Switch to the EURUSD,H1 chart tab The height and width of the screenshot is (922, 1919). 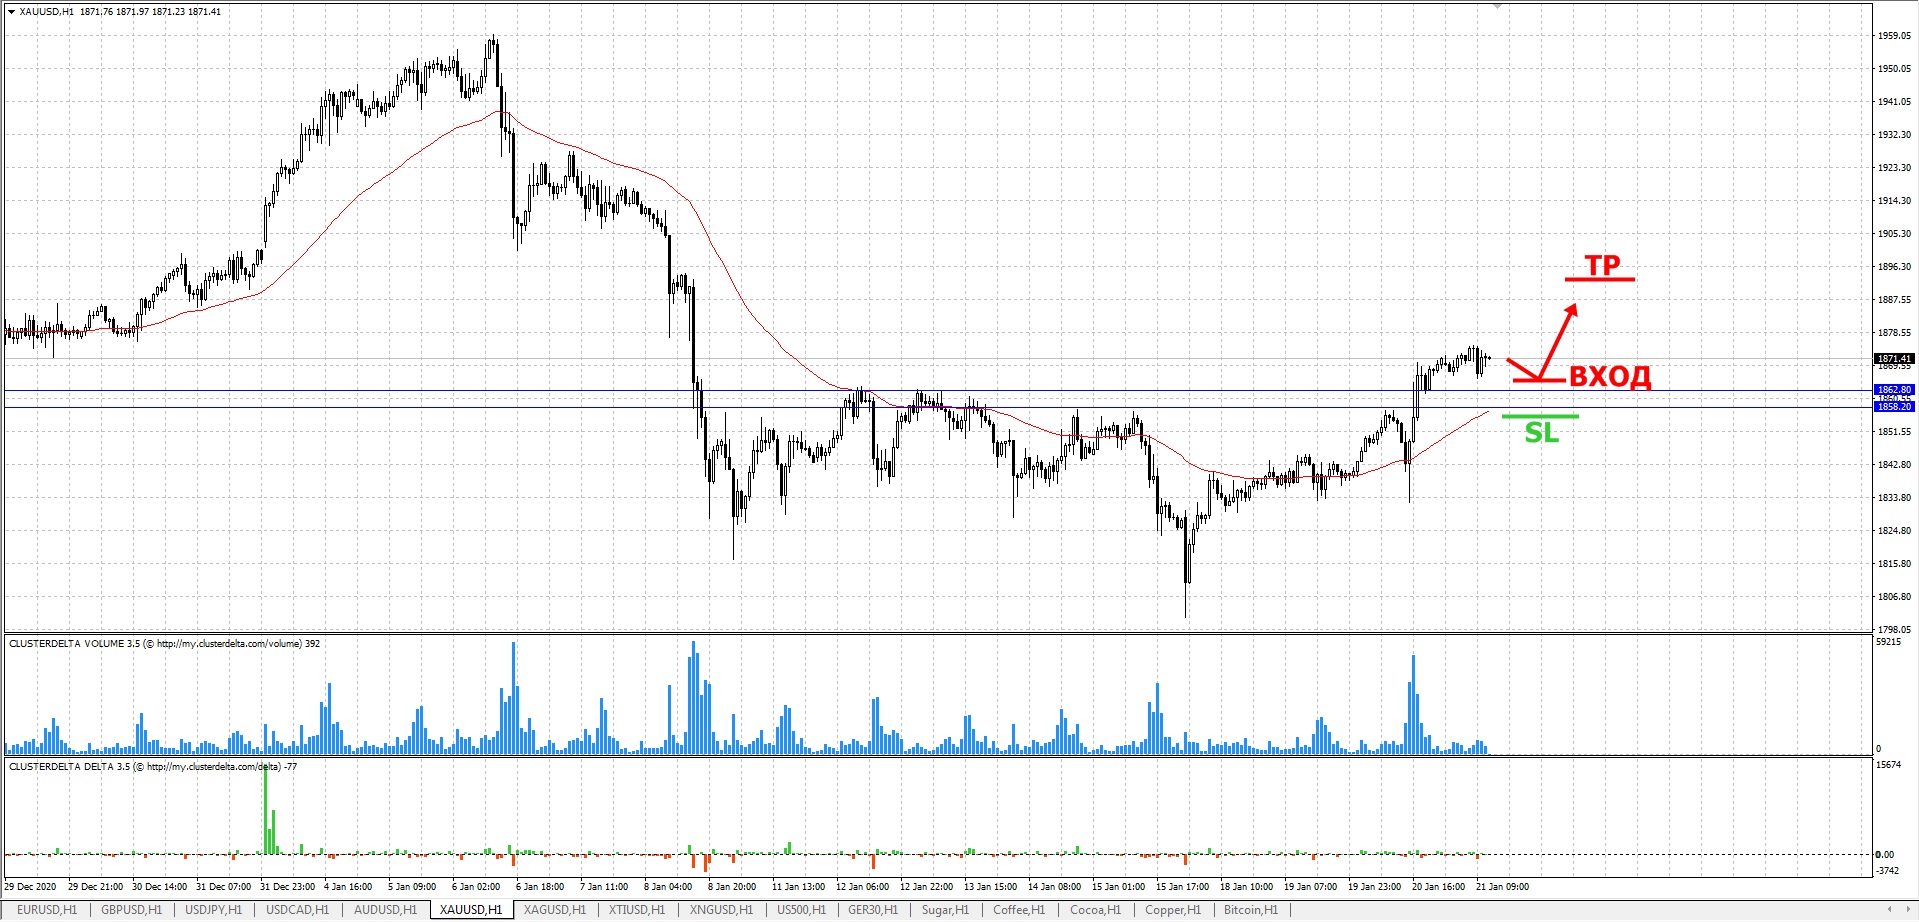[x=47, y=910]
